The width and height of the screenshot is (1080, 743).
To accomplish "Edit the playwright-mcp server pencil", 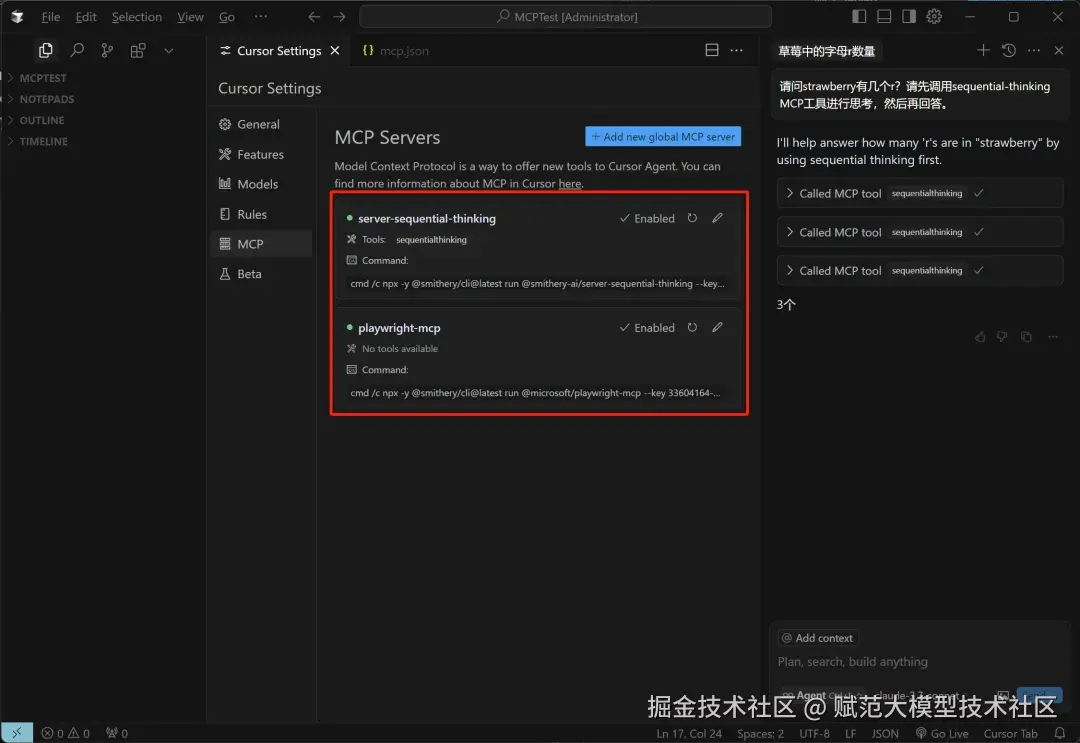I will pyautogui.click(x=717, y=327).
